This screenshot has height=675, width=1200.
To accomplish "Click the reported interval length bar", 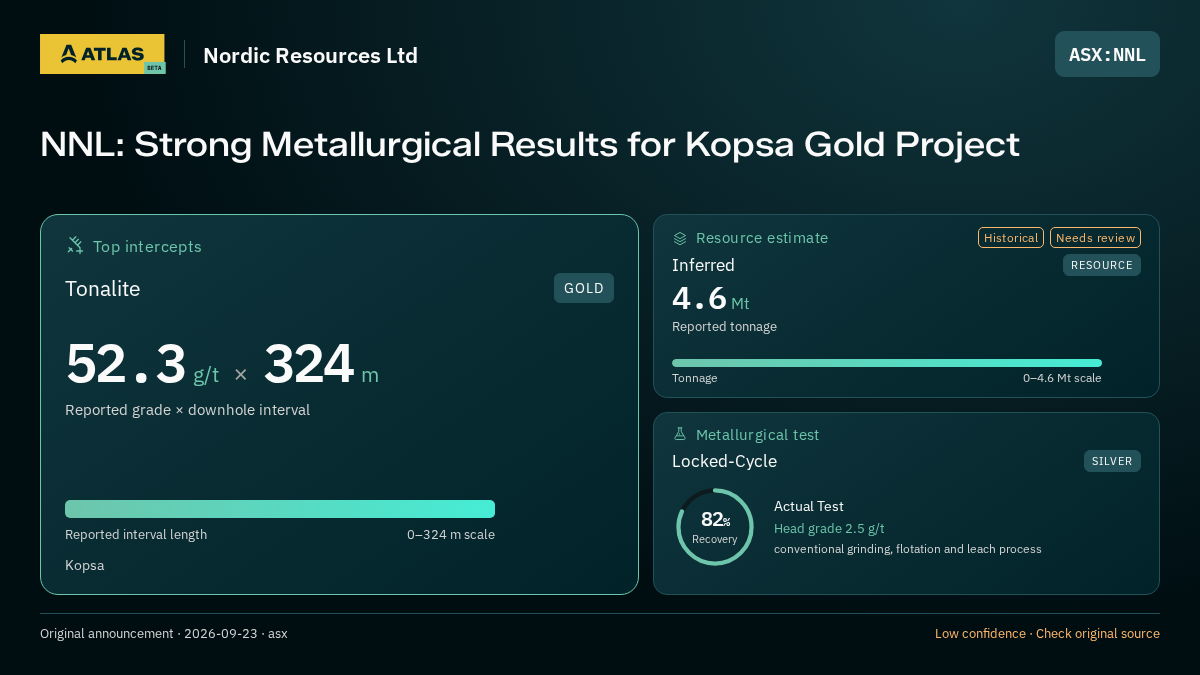I will click(280, 509).
